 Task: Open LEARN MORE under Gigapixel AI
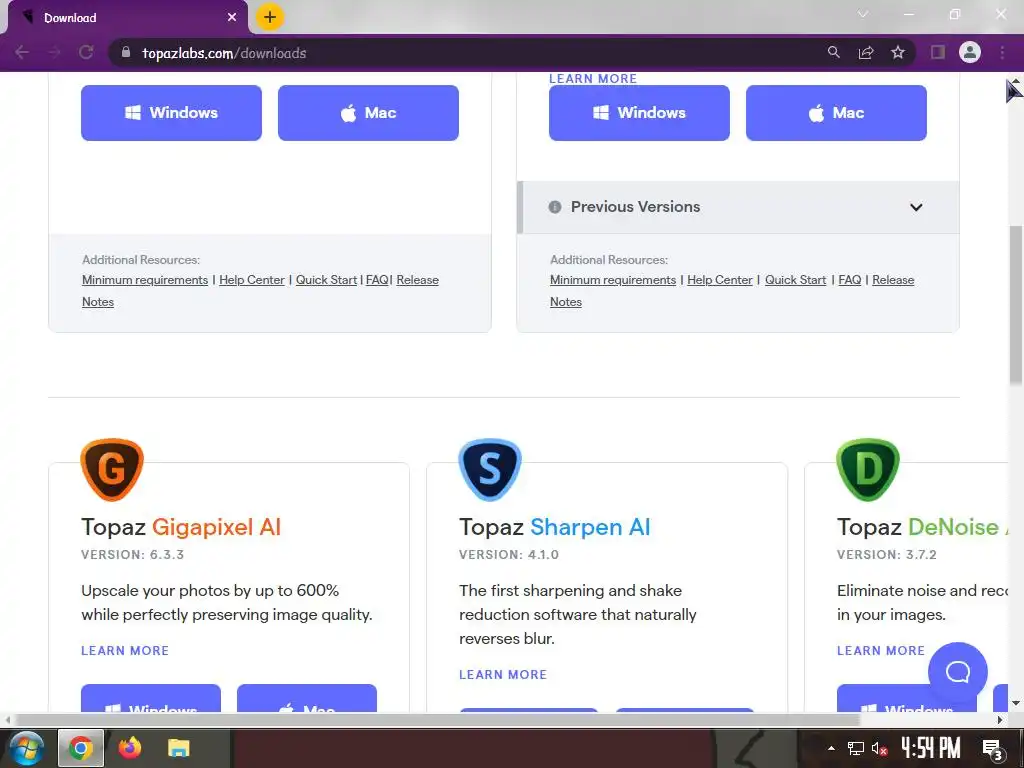[x=125, y=650]
